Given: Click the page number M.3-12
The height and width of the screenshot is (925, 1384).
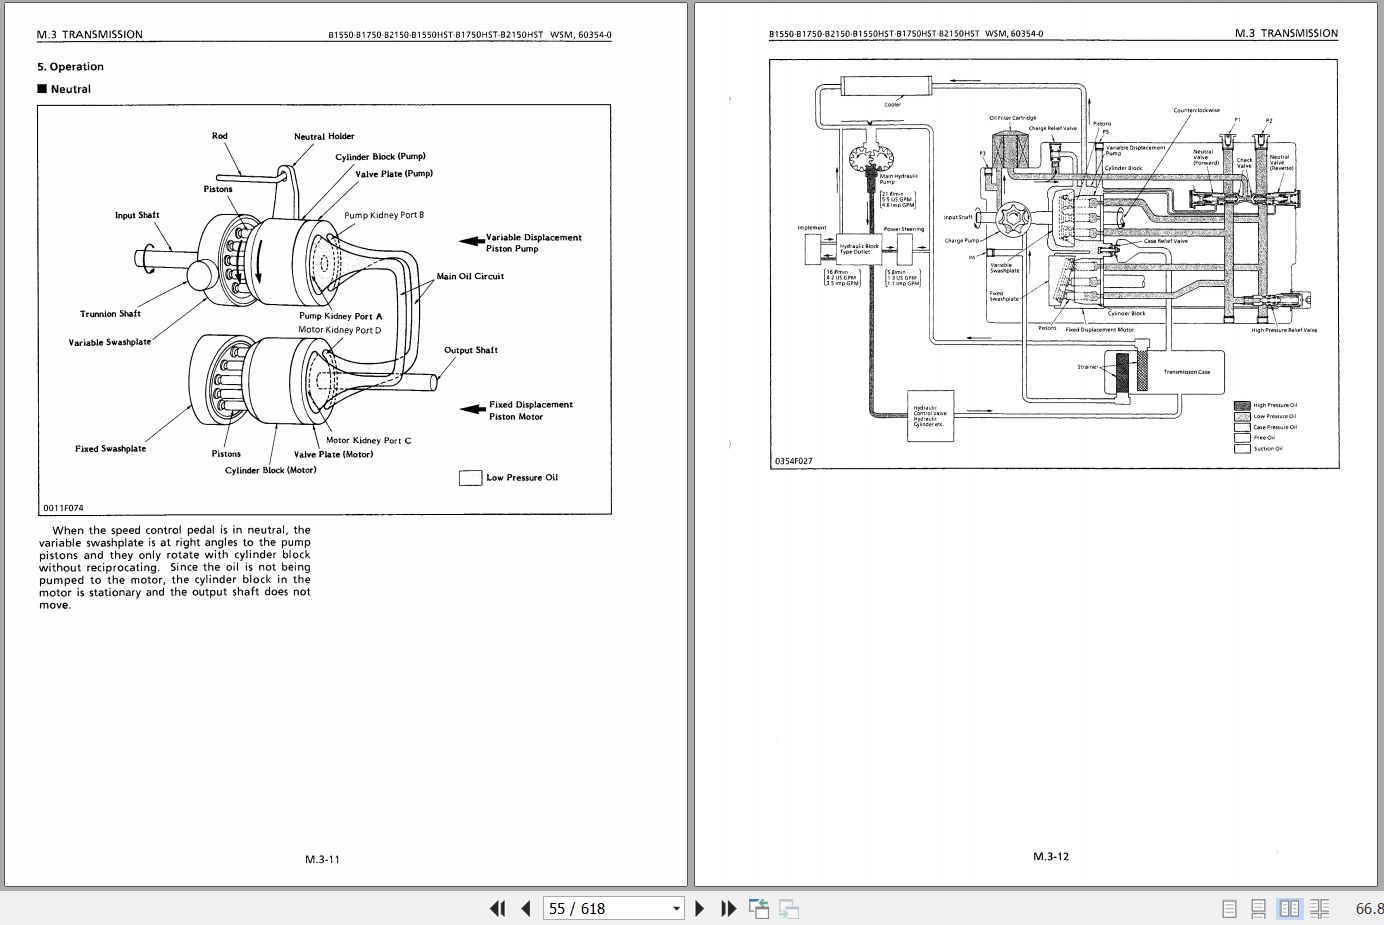Looking at the screenshot, I should pos(1051,856).
